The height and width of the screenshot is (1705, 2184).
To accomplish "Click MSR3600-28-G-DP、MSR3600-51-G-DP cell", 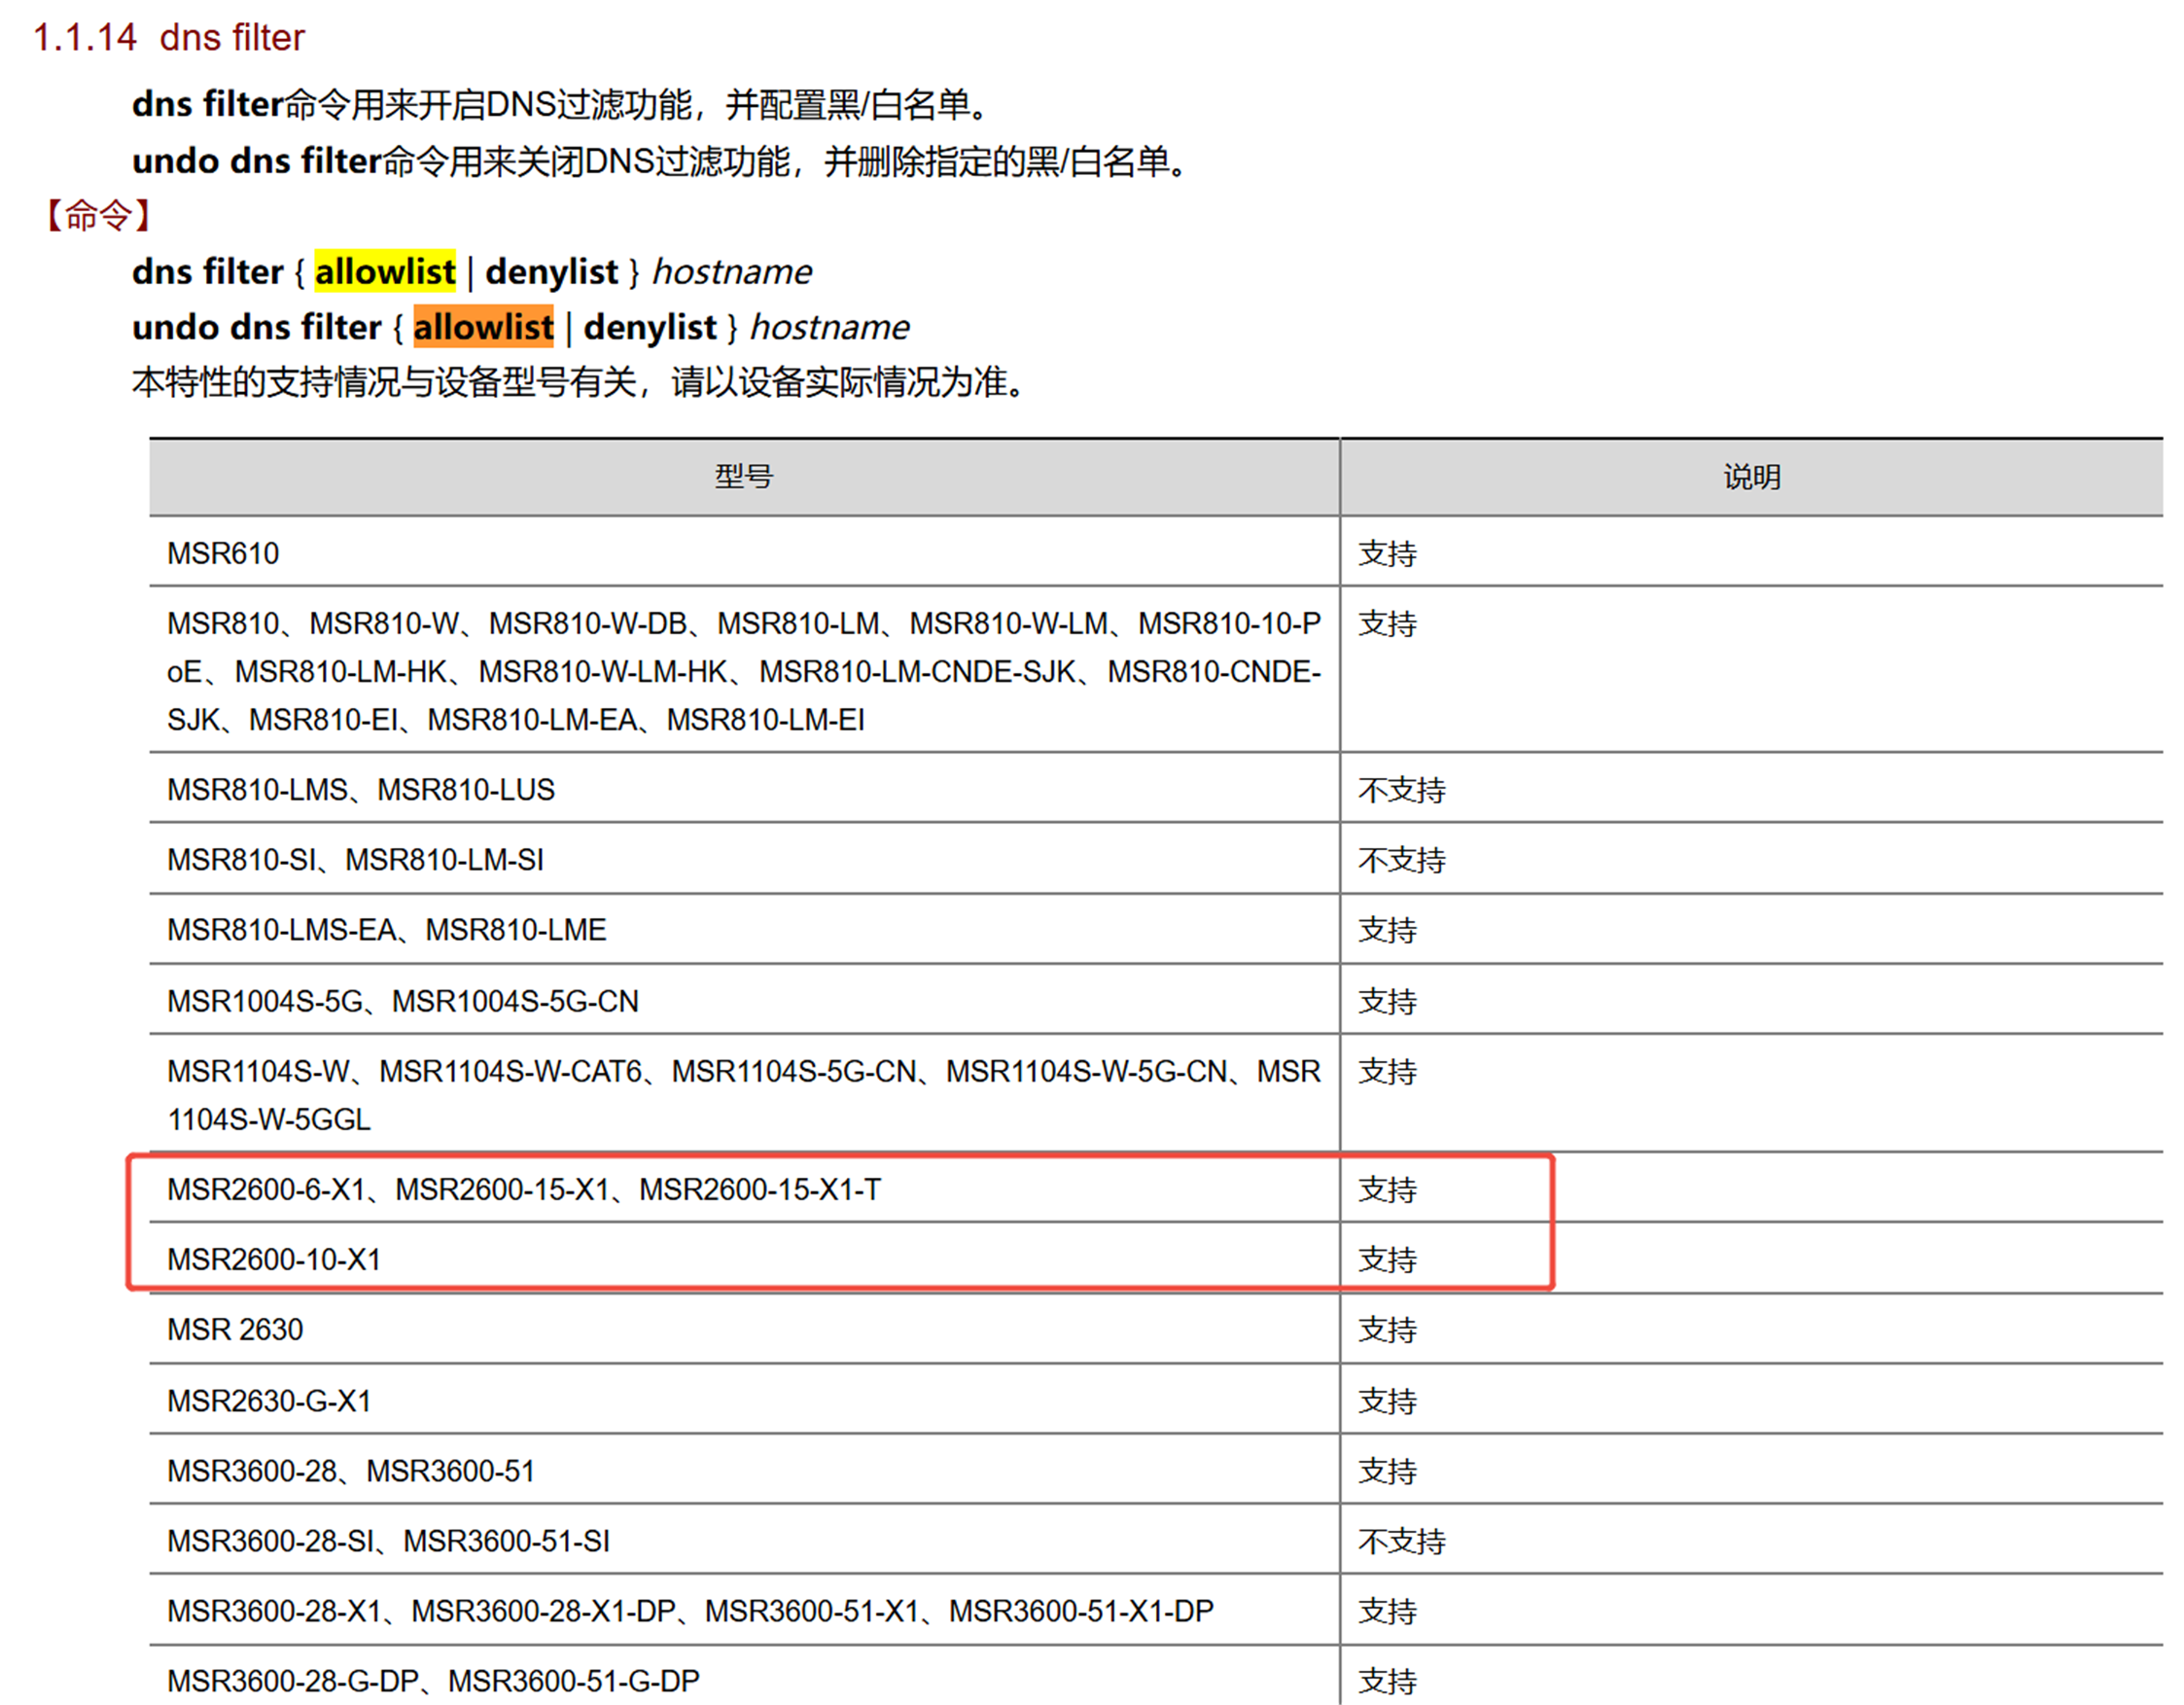I will pos(432,1681).
